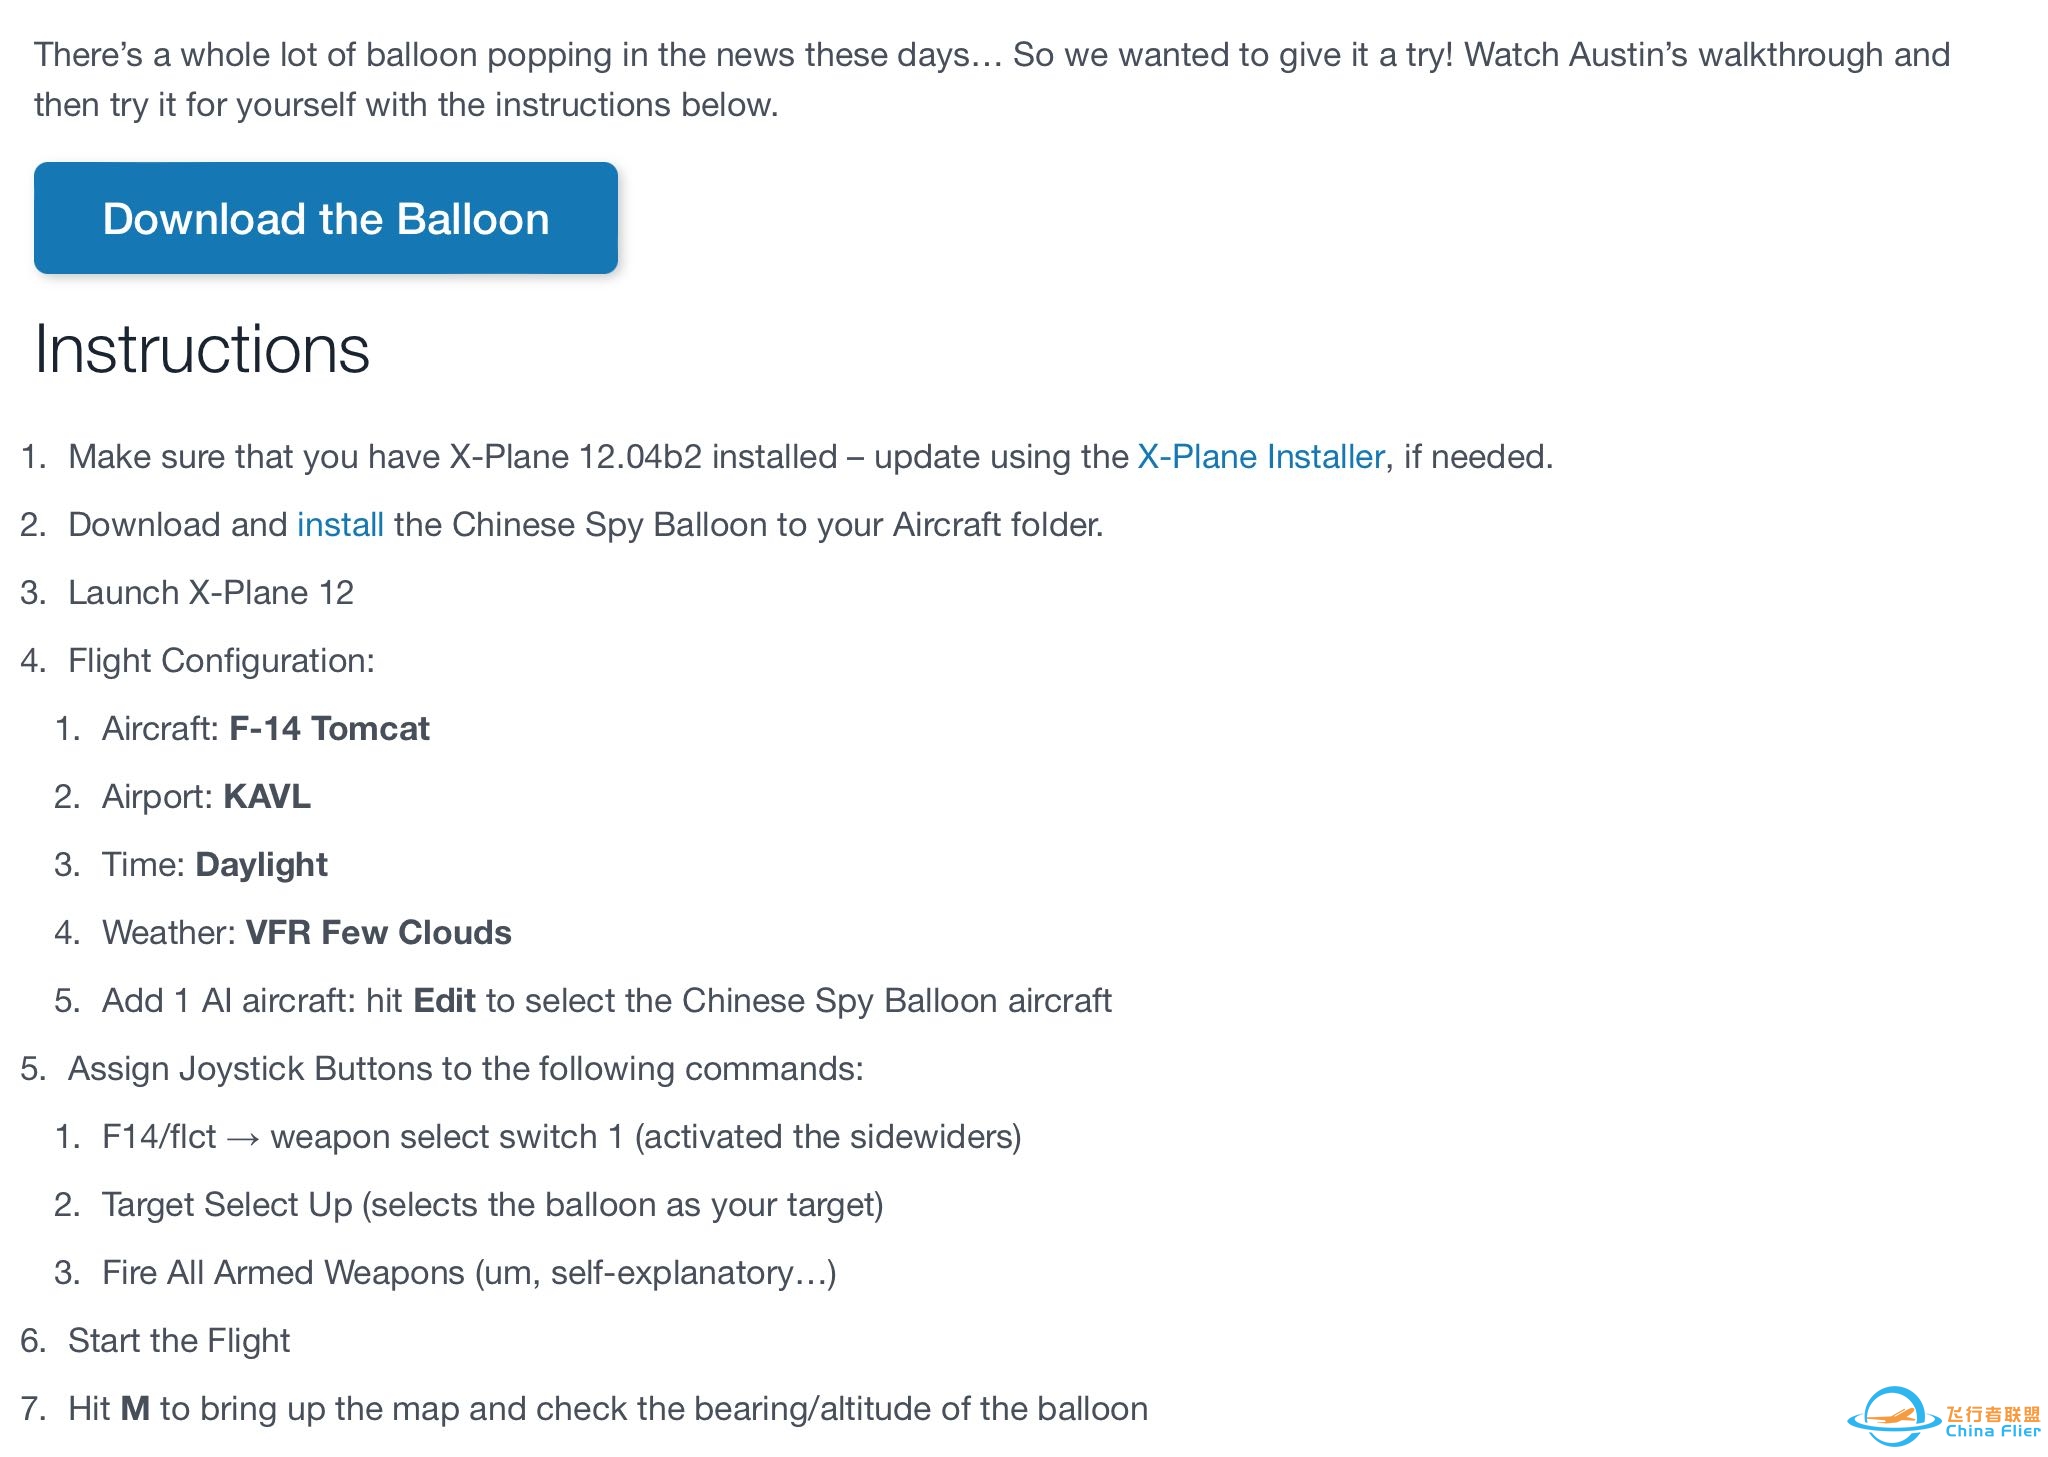
Task: Click the bold Daylight time setting
Action: pos(261,865)
